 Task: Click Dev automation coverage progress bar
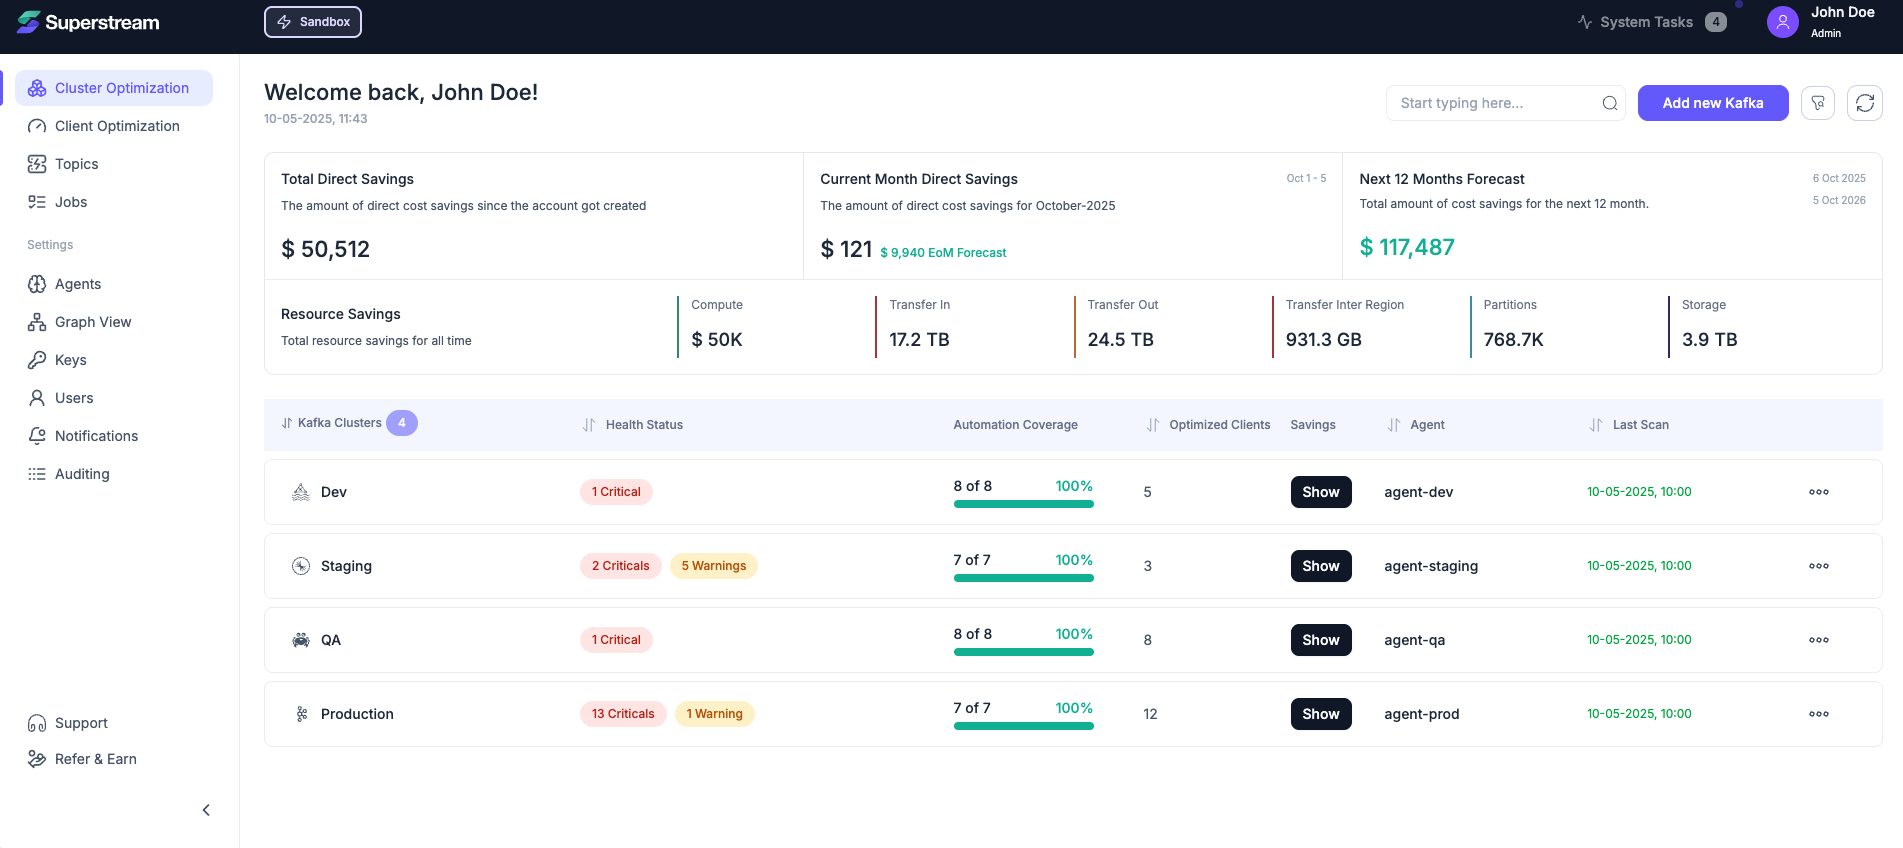click(1024, 504)
